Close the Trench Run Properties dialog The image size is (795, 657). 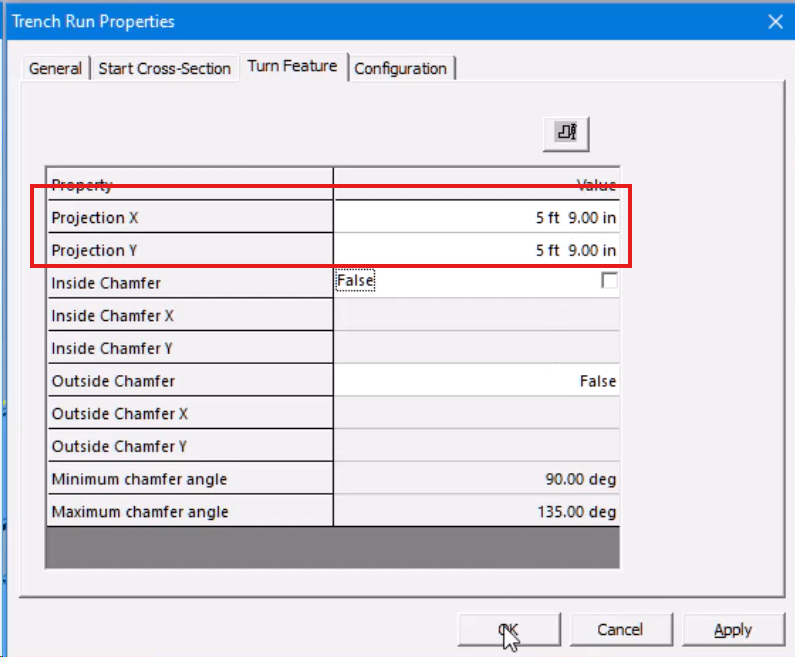[x=774, y=21]
